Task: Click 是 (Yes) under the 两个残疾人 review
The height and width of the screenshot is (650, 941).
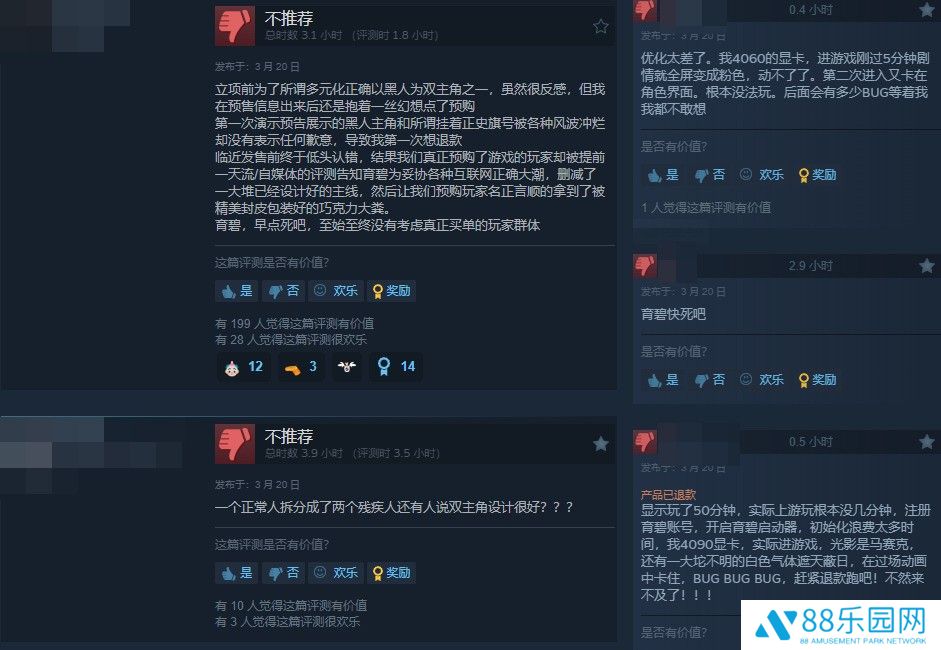Action: tap(236, 573)
